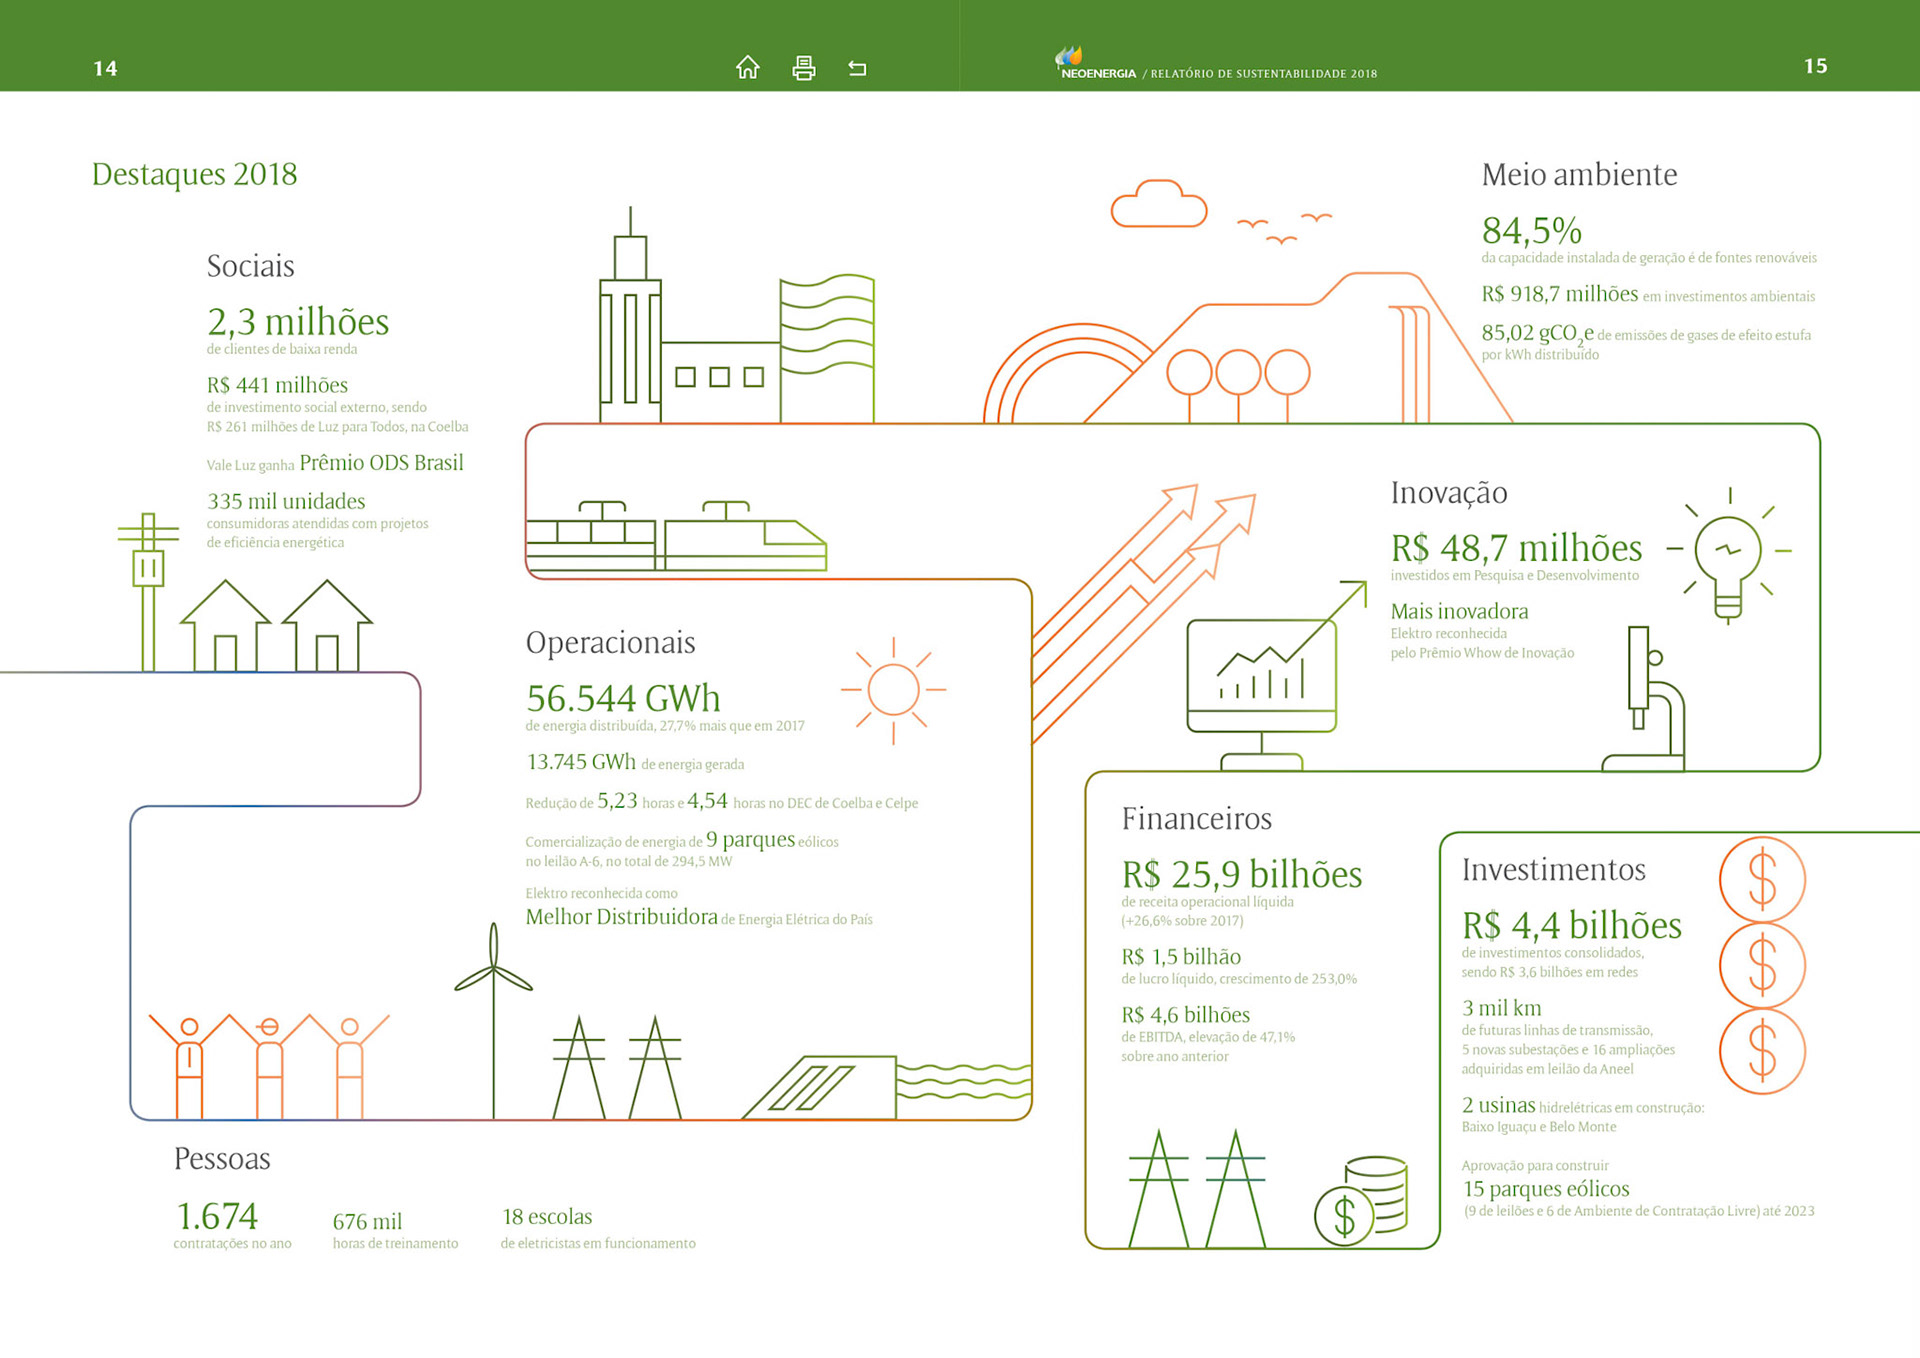Click the top dollar coin beside Investimentos
Viewport: 1920px width, 1358px height.
point(1761,879)
